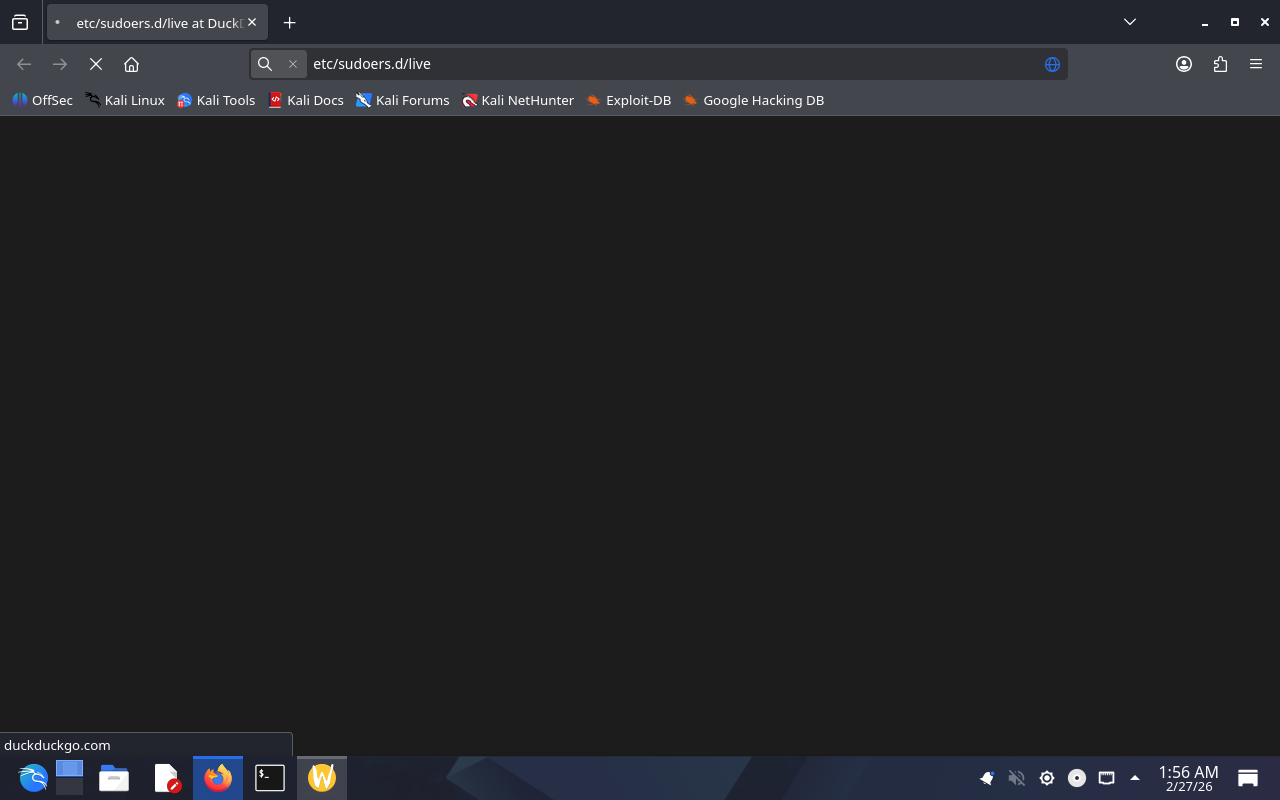Screen dimensions: 1280x800
Task: Click the translate page globe icon
Action: (1052, 64)
